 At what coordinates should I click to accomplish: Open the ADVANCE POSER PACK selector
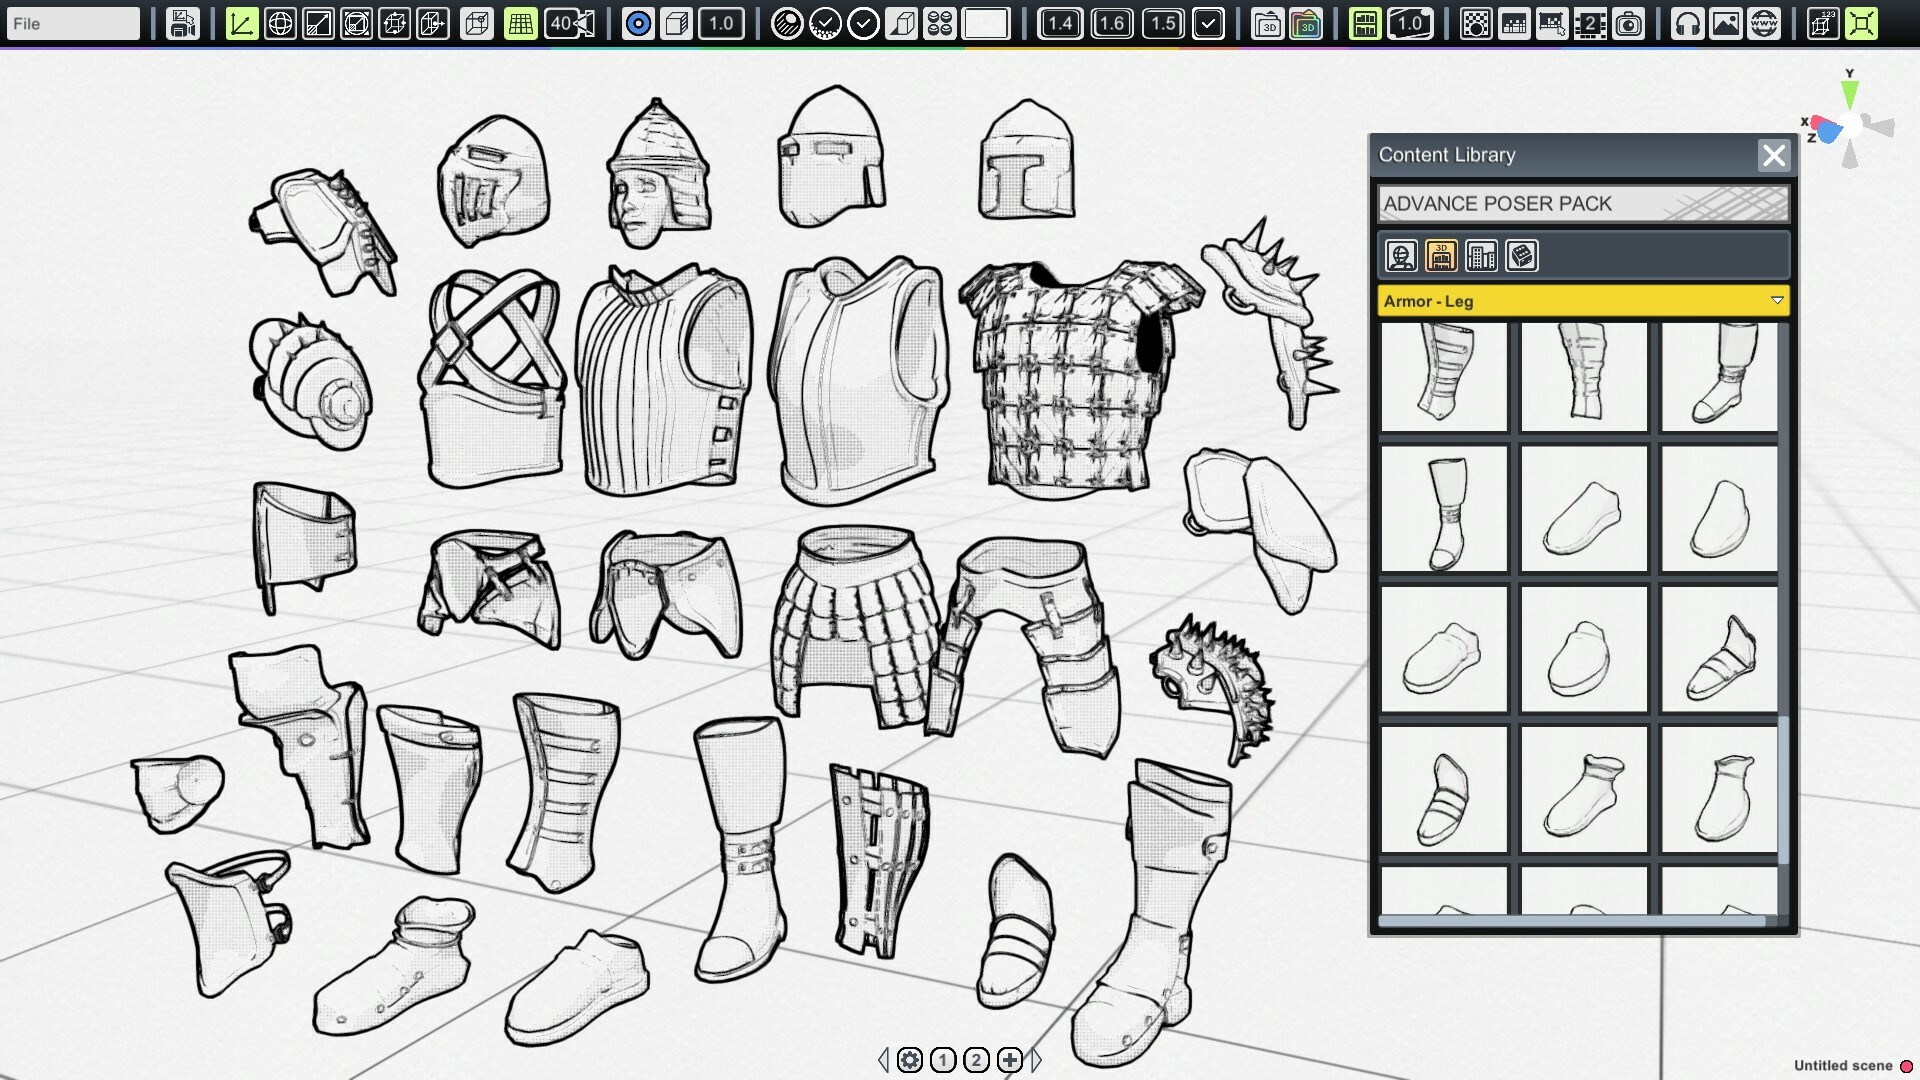1583,204
